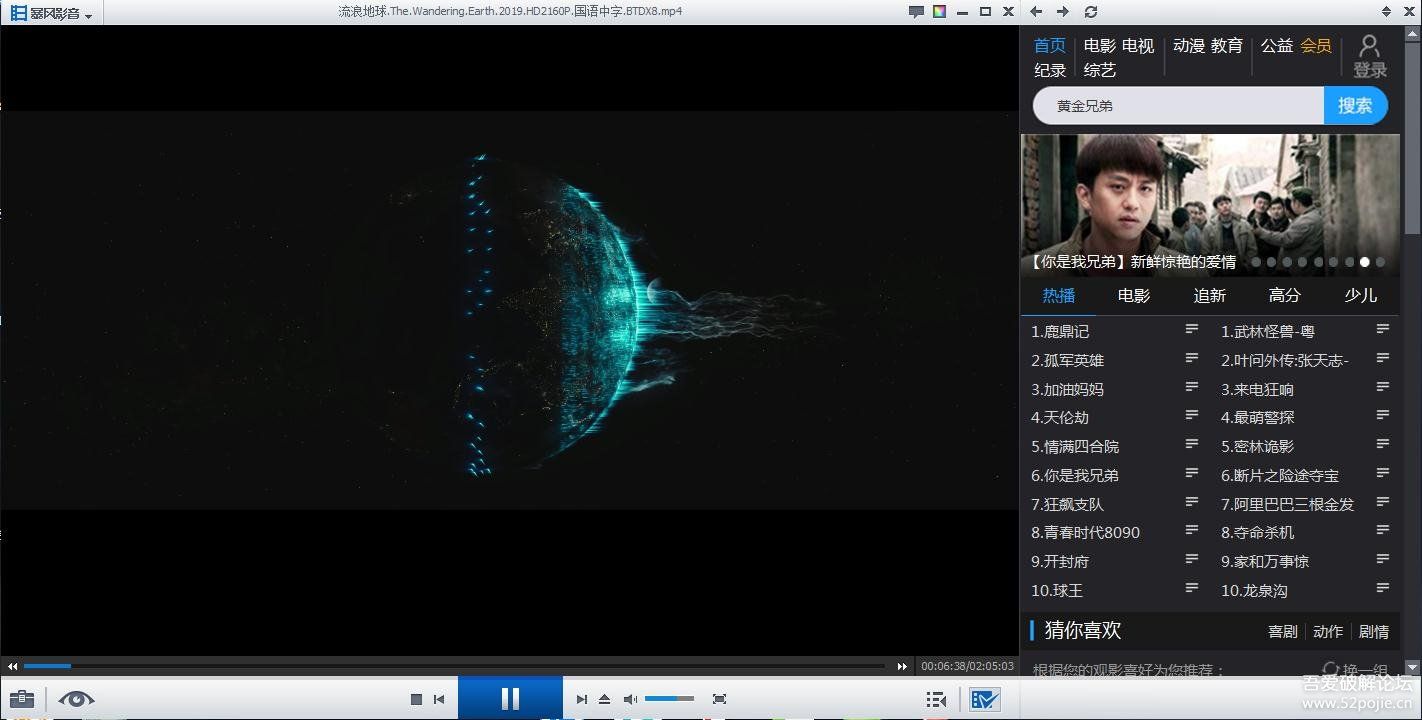The width and height of the screenshot is (1422, 720).
Task: Click the rewind double-arrow button
Action: (12, 666)
